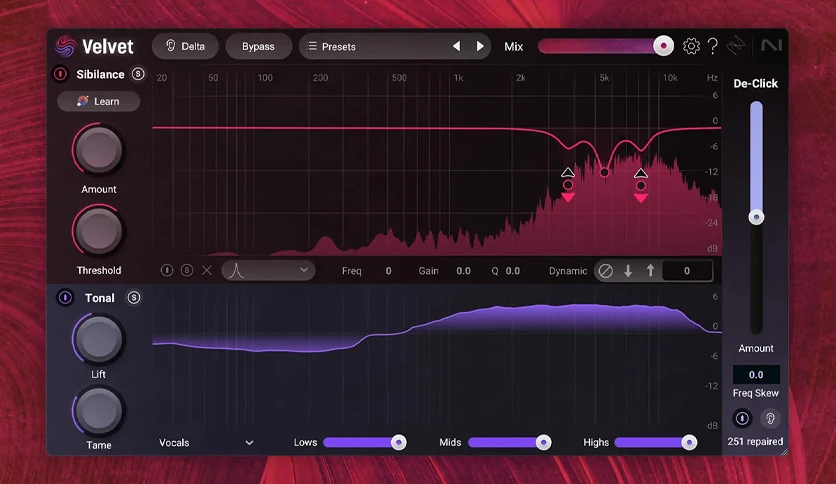
Task: Click left band upper threshold triangle
Action: [x=568, y=172]
